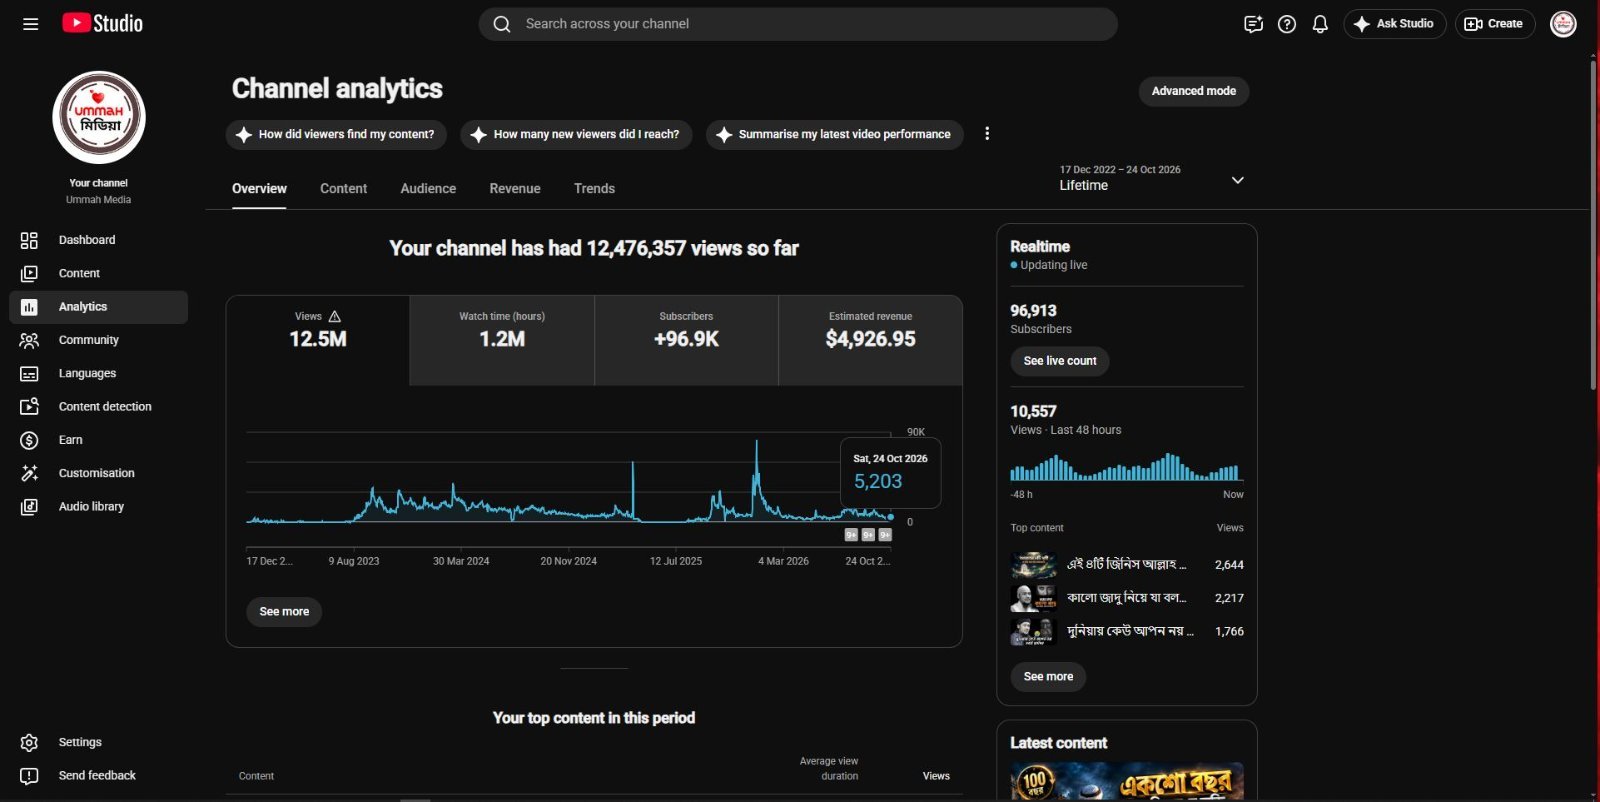The height and width of the screenshot is (802, 1600).
Task: Click 'How did viewers find my content?' chip
Action: (x=336, y=134)
